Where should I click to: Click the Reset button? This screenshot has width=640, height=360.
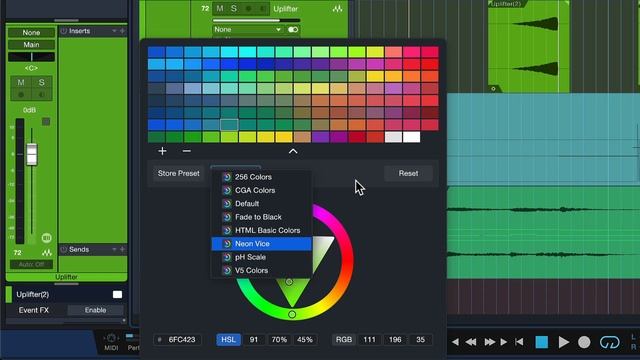[408, 173]
